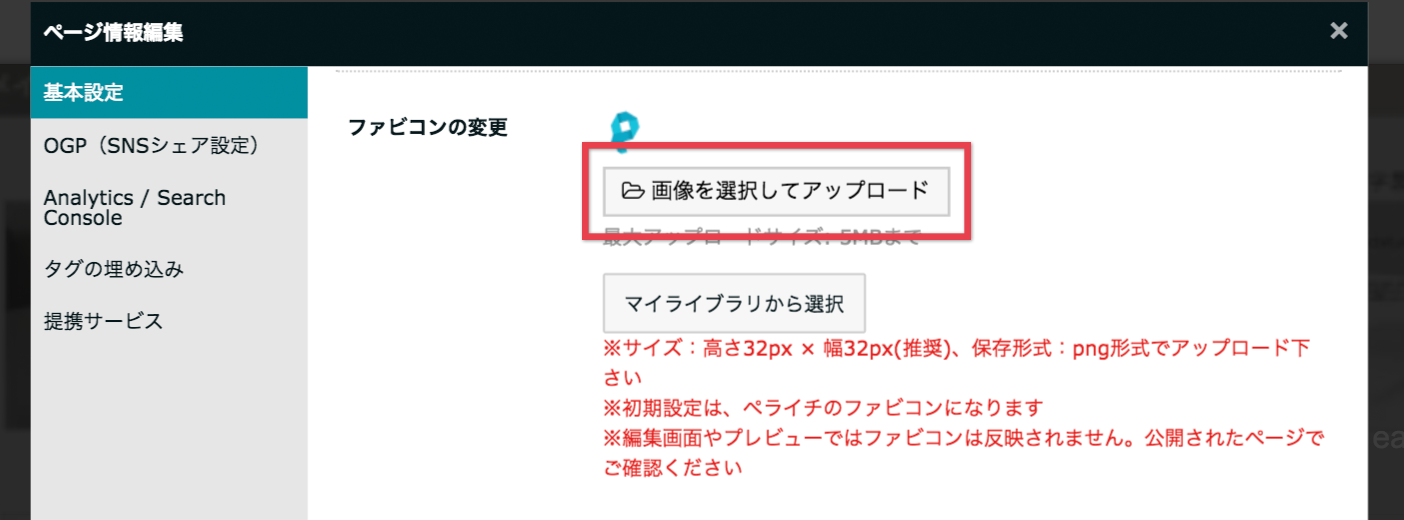Image resolution: width=1404 pixels, height=520 pixels.
Task: Select the 基本設定 sidebar tab
Action: [169, 93]
